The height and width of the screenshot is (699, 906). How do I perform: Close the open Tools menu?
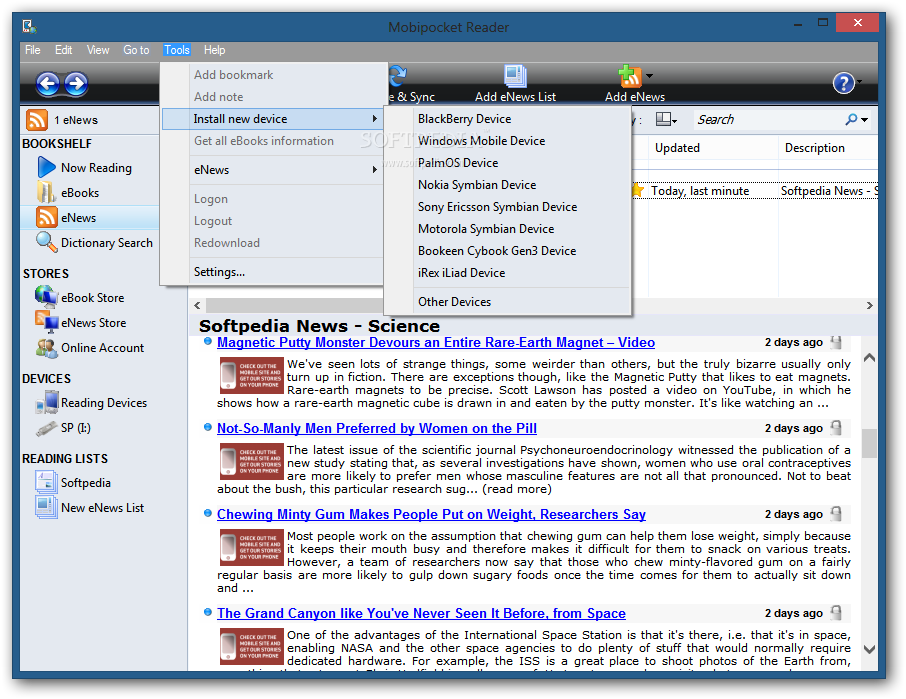point(176,50)
